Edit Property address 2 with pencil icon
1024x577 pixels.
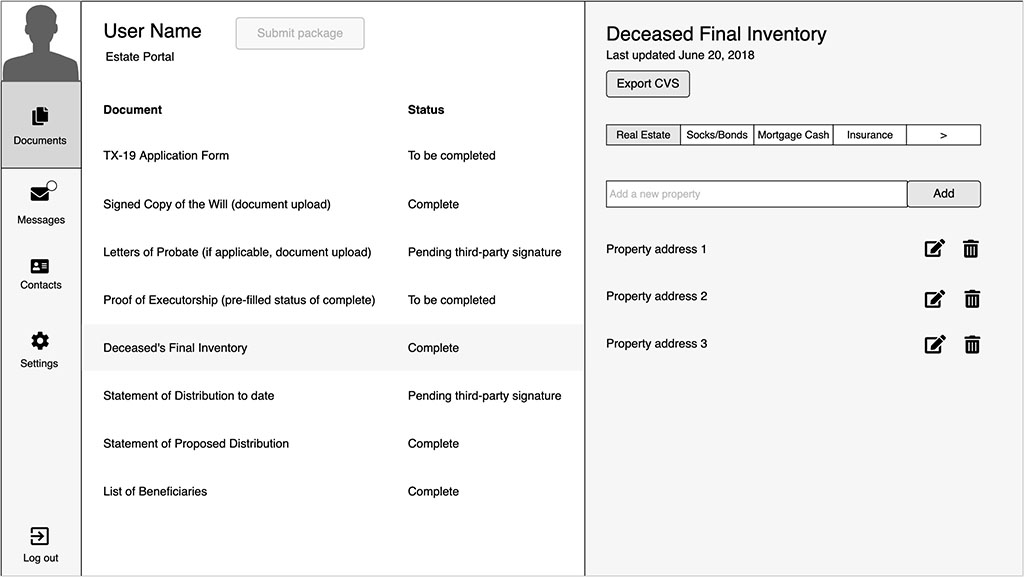pos(935,298)
